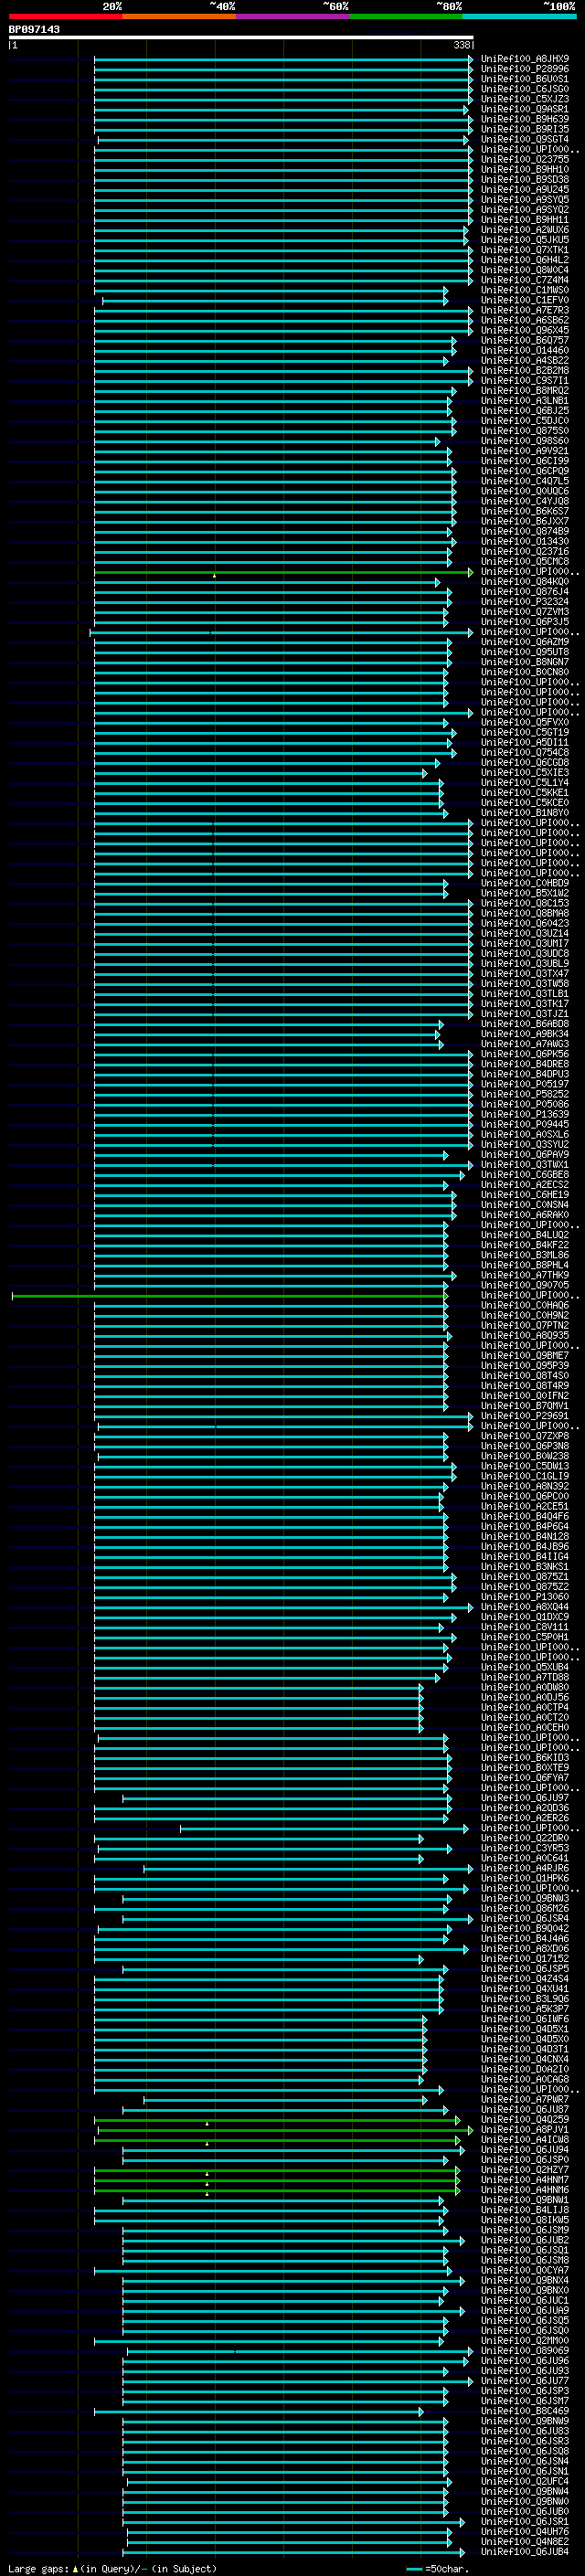The image size is (585, 2576).
Task: Open last hit UniRef100_Q6JUB4
Action: tap(525, 2553)
